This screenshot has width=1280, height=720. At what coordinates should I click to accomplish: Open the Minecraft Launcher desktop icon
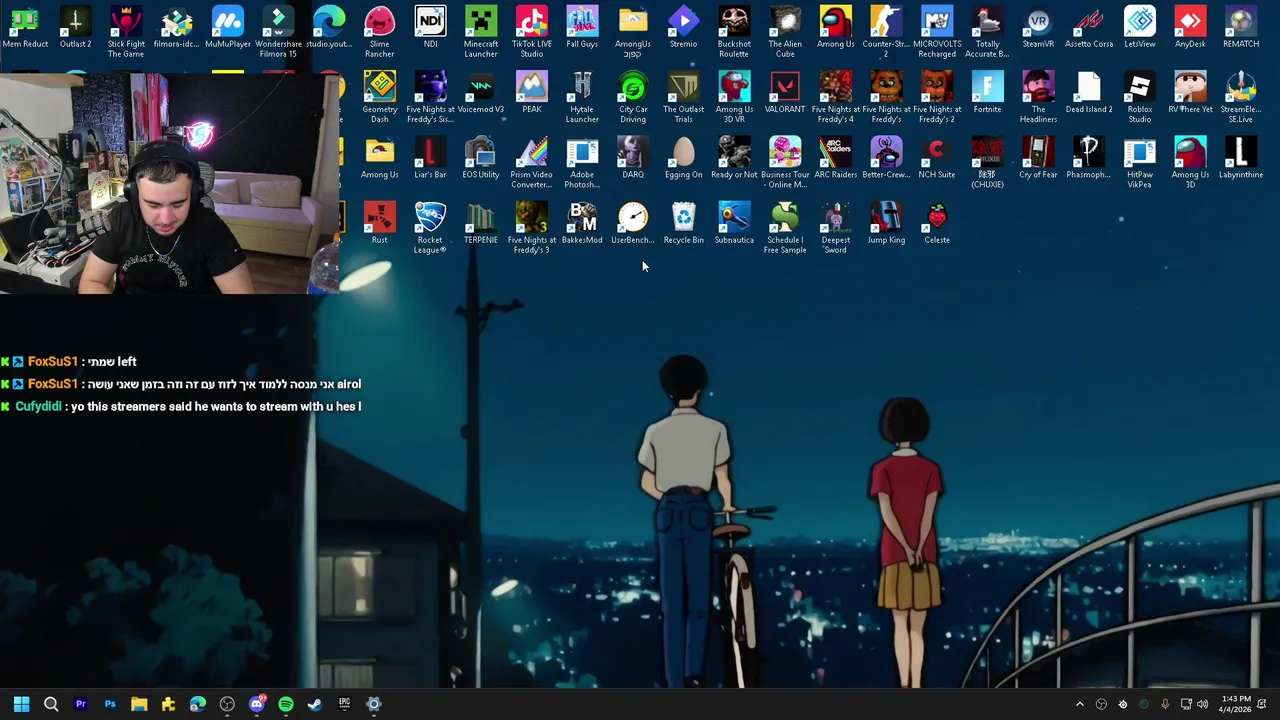[480, 32]
